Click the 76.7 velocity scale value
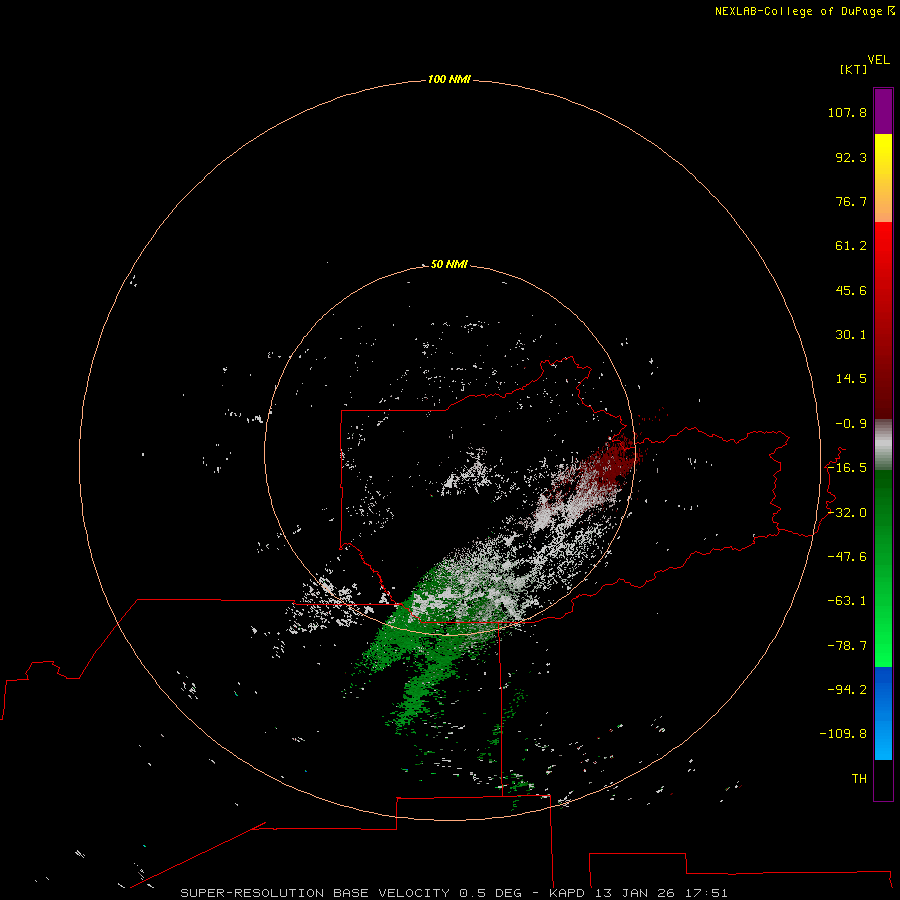The height and width of the screenshot is (900, 900). click(851, 201)
